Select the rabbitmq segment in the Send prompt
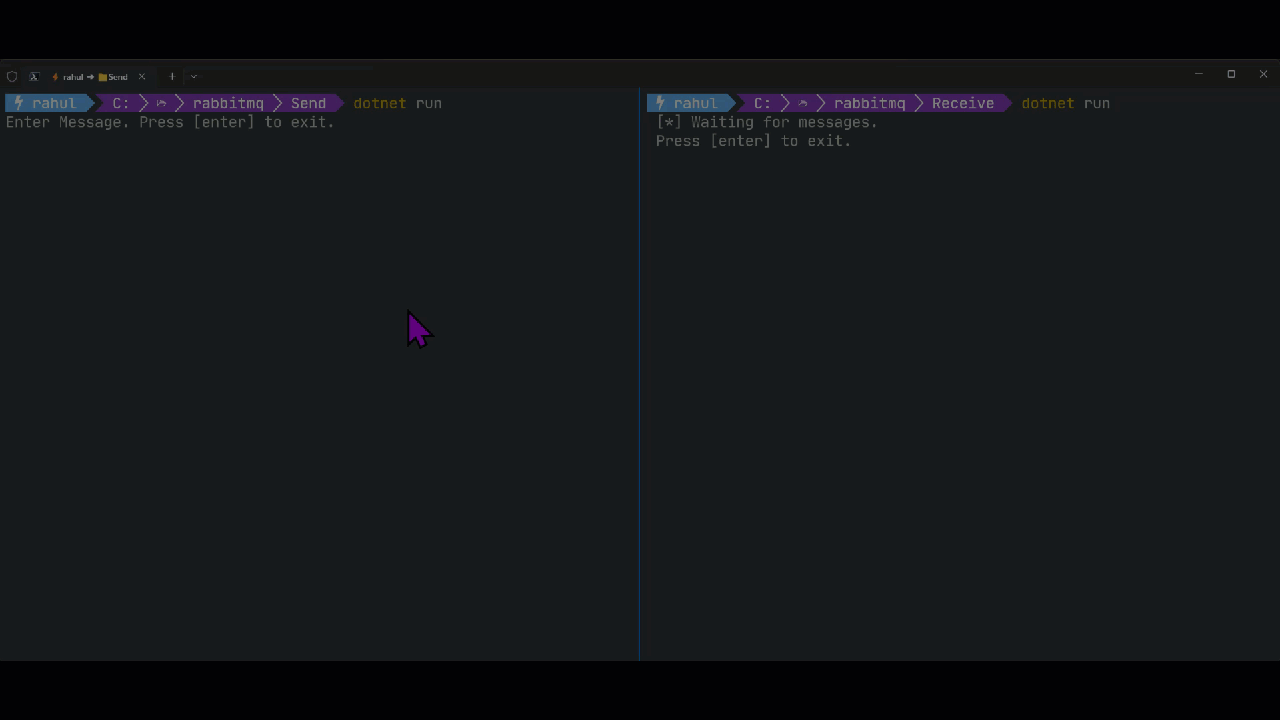 coord(228,103)
